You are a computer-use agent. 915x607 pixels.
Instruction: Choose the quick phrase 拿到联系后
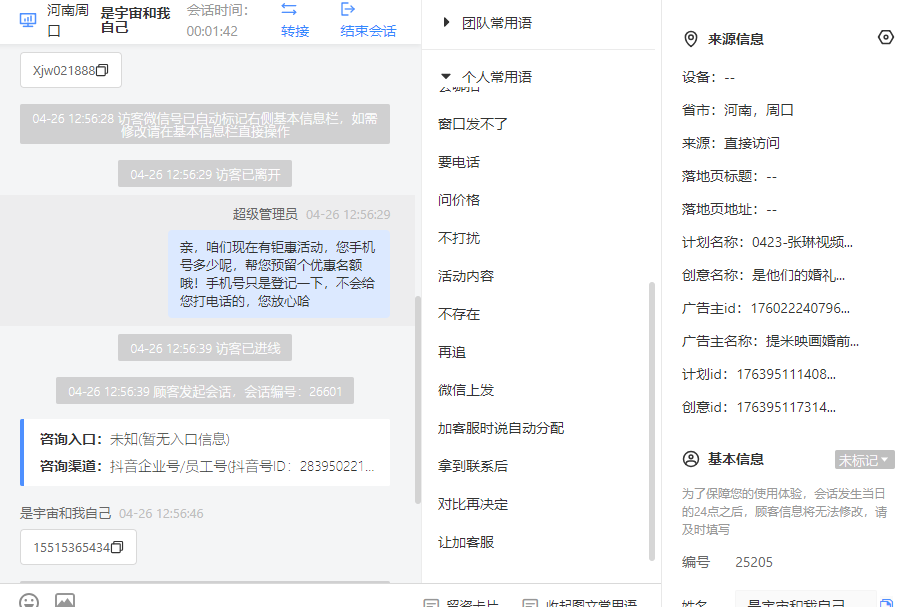click(x=473, y=466)
